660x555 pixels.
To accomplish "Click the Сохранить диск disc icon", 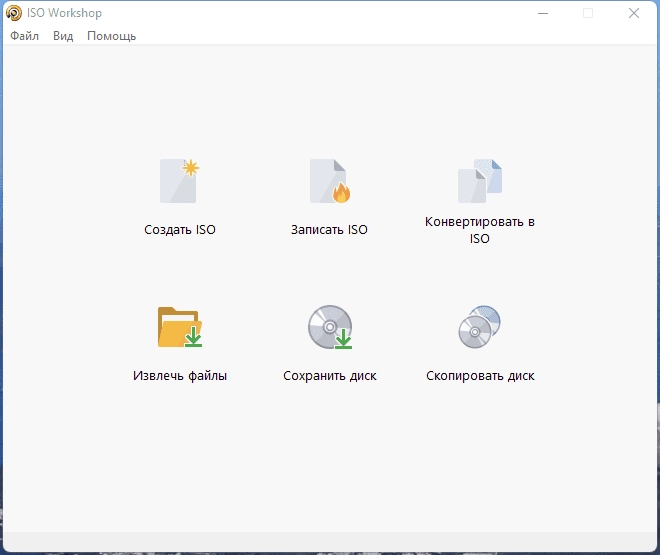I will click(x=330, y=327).
